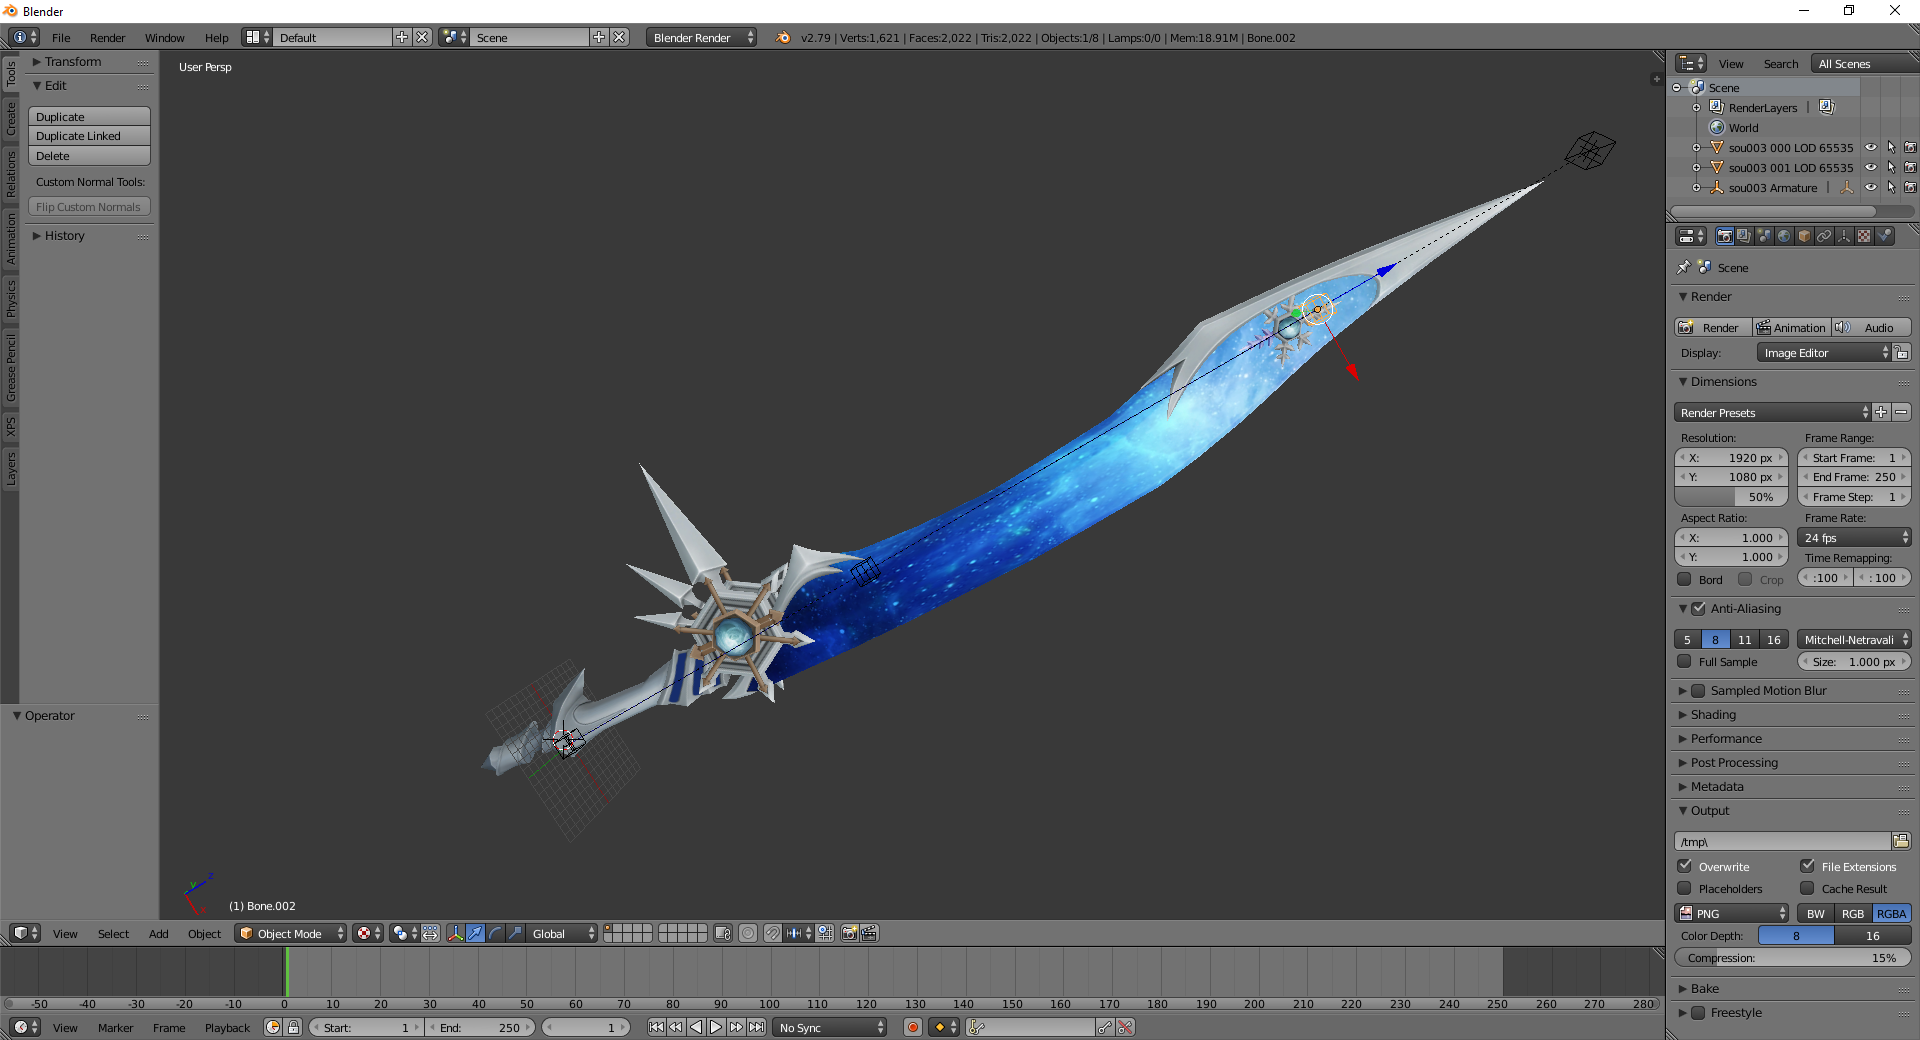Select the rotate manipulator arc icon
Screen dimensions: 1920x1040
click(496, 933)
